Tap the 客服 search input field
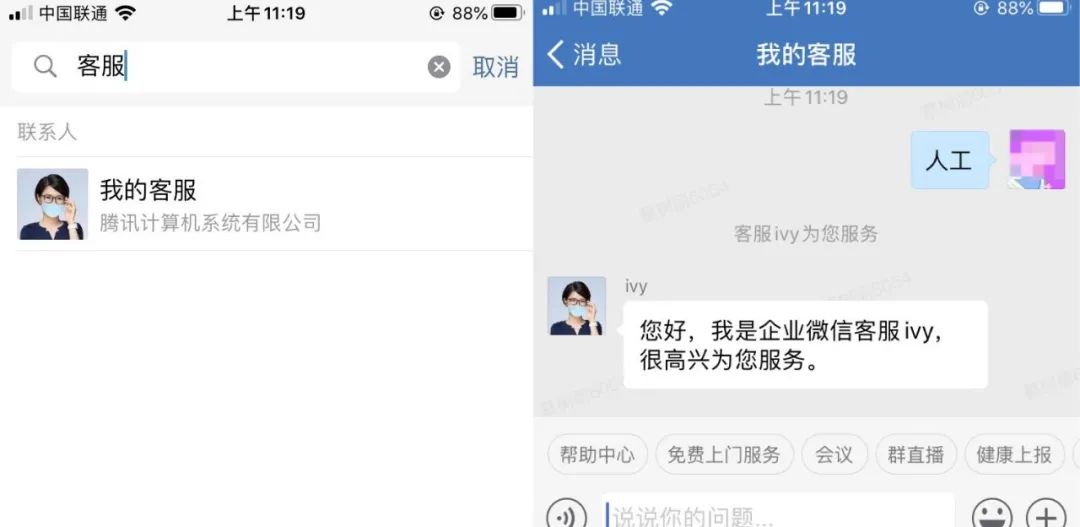The width and height of the screenshot is (1080, 527). [236, 67]
